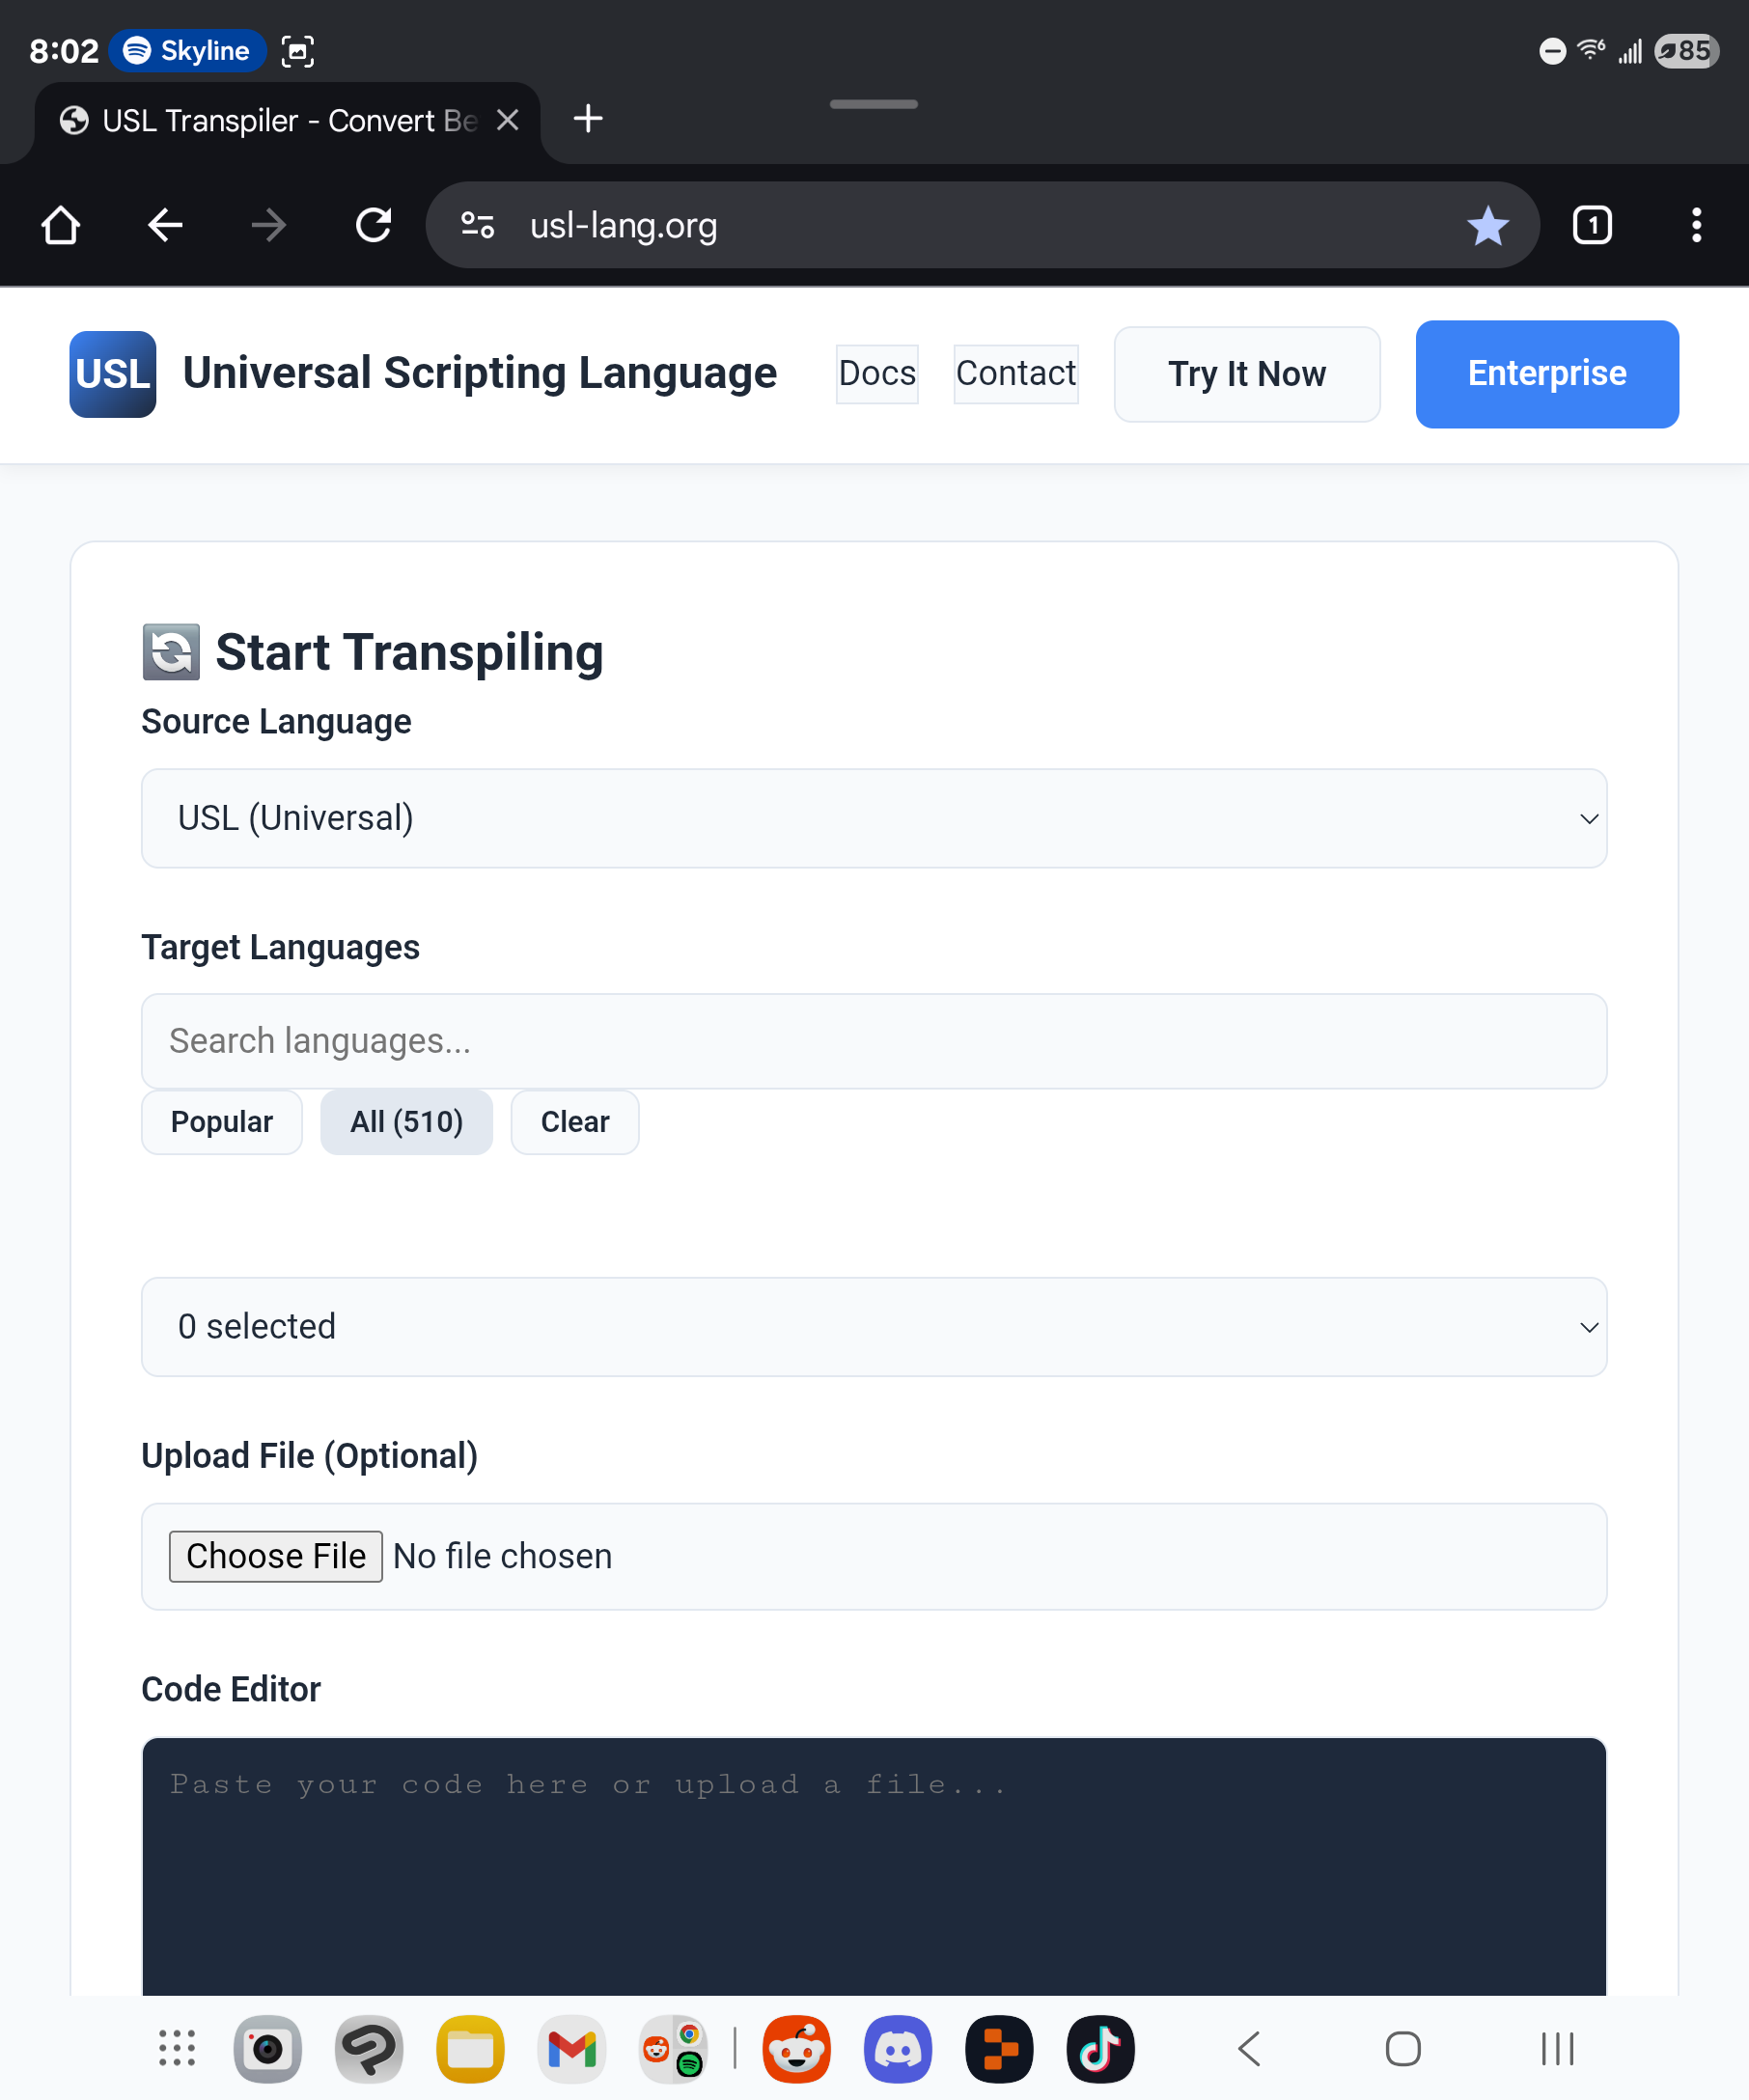Click the blue Enterprise button
The image size is (1749, 2100).
pos(1546,374)
